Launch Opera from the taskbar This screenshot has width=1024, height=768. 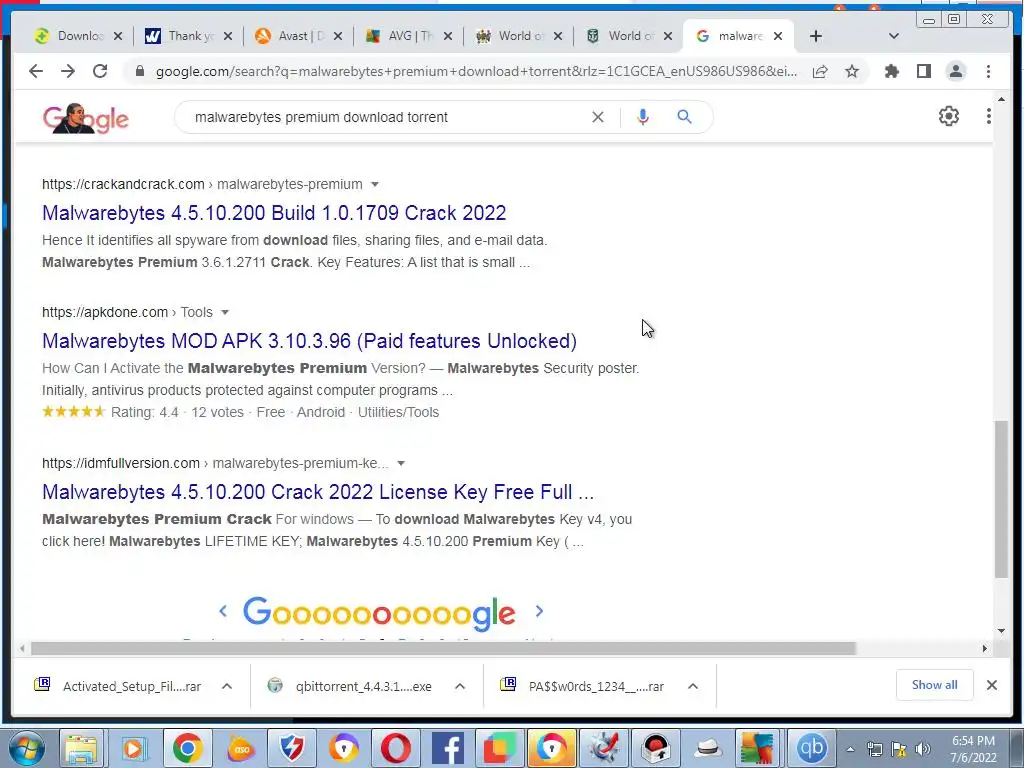pos(396,748)
